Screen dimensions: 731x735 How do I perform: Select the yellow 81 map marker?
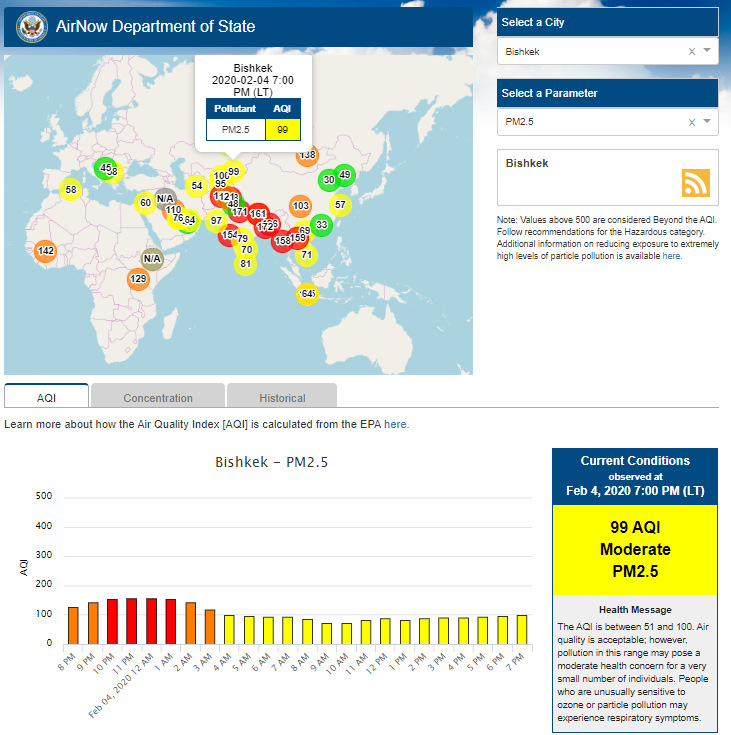pyautogui.click(x=245, y=264)
